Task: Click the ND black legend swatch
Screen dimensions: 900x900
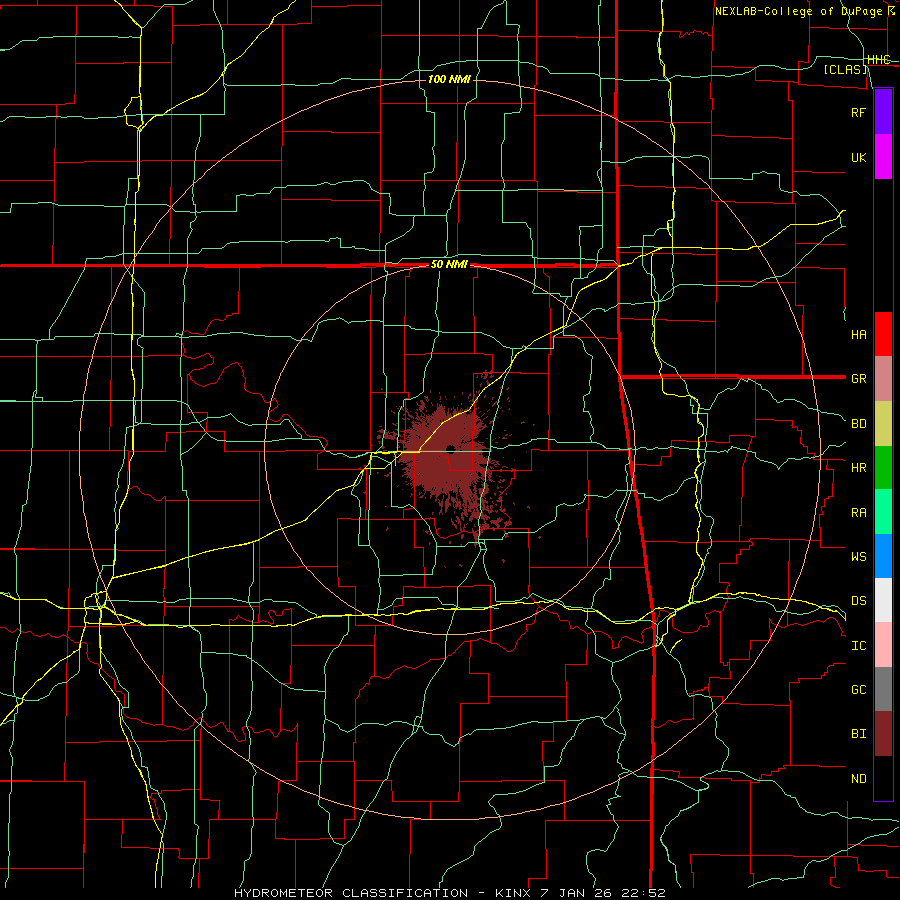Action: coord(883,778)
